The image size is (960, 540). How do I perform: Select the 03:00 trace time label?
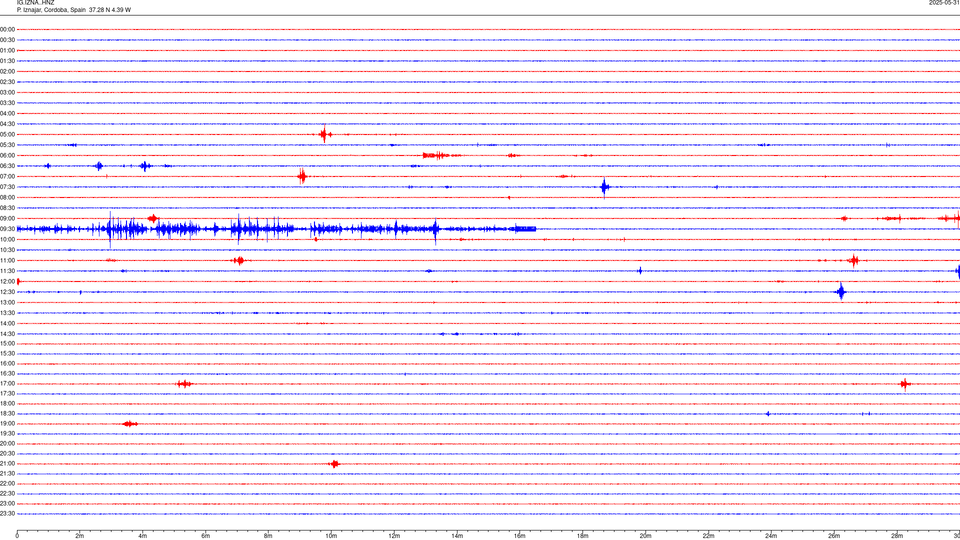7,92
